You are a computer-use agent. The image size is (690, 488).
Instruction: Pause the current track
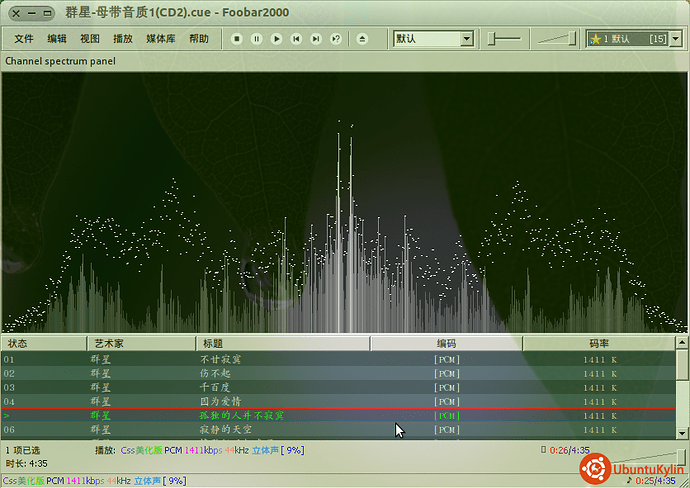click(x=257, y=39)
